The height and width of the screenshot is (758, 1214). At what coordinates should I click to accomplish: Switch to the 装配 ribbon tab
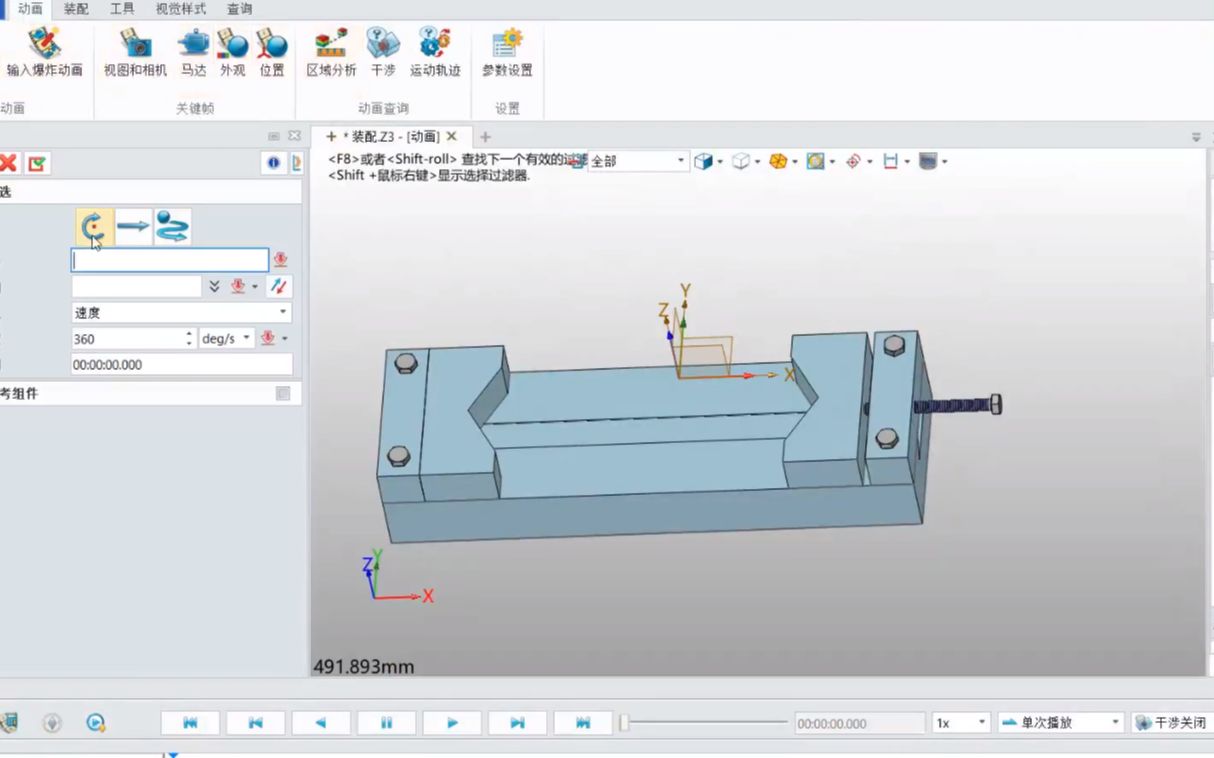76,10
